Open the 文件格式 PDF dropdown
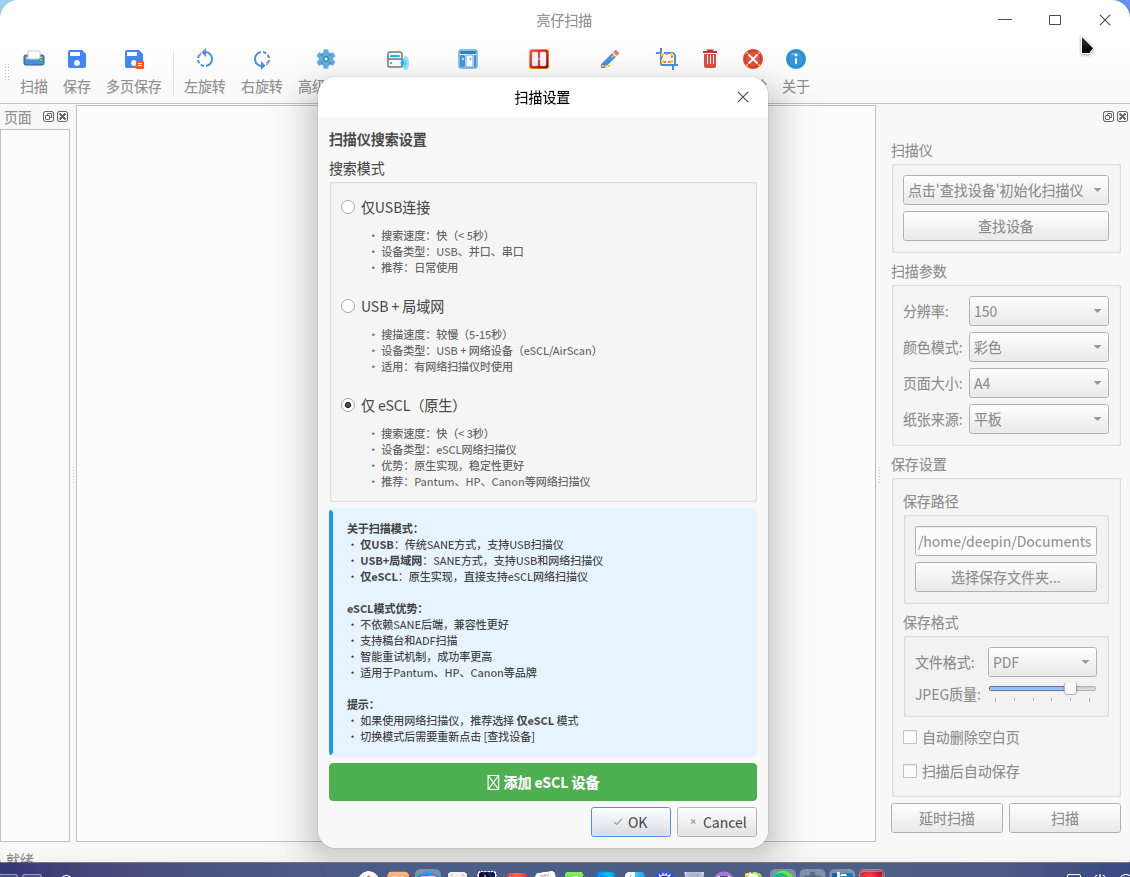This screenshot has width=1130, height=877. pos(1042,662)
